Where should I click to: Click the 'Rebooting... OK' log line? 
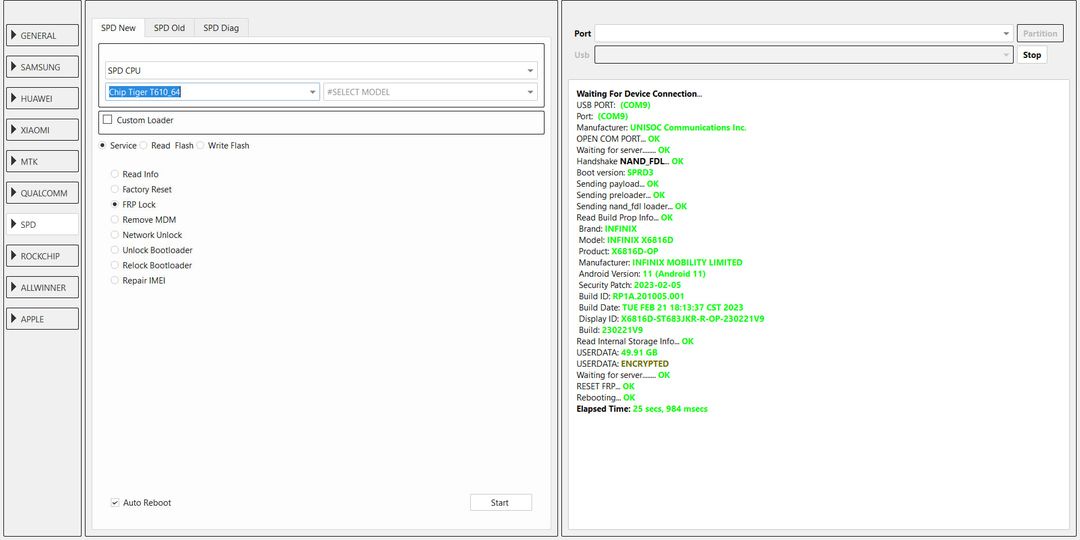[x=606, y=397]
